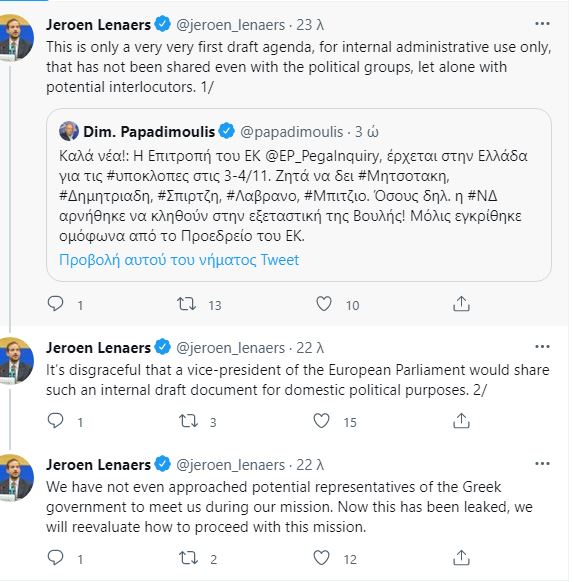The image size is (574, 582).
Task: Like the tweet with 15 likes
Action: (x=322, y=421)
